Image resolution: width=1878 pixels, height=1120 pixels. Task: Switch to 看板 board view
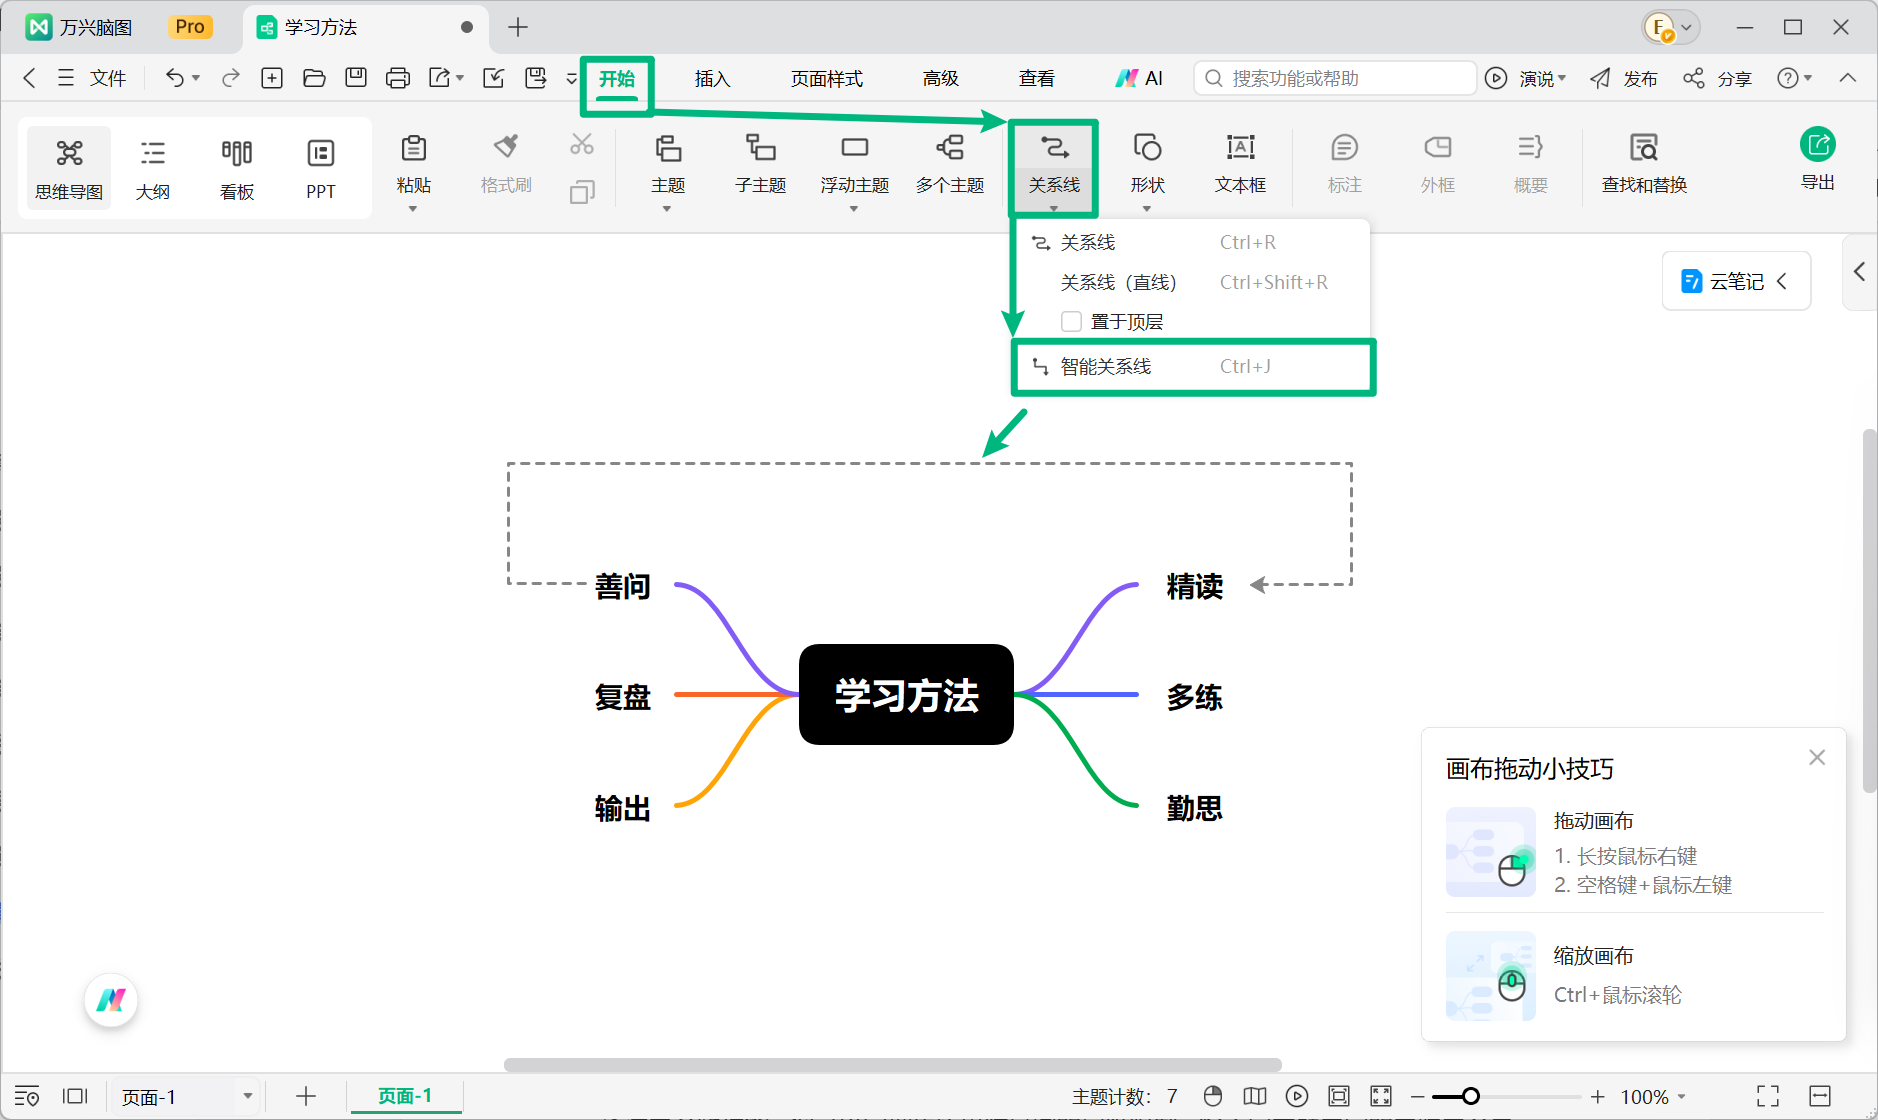pos(237,168)
